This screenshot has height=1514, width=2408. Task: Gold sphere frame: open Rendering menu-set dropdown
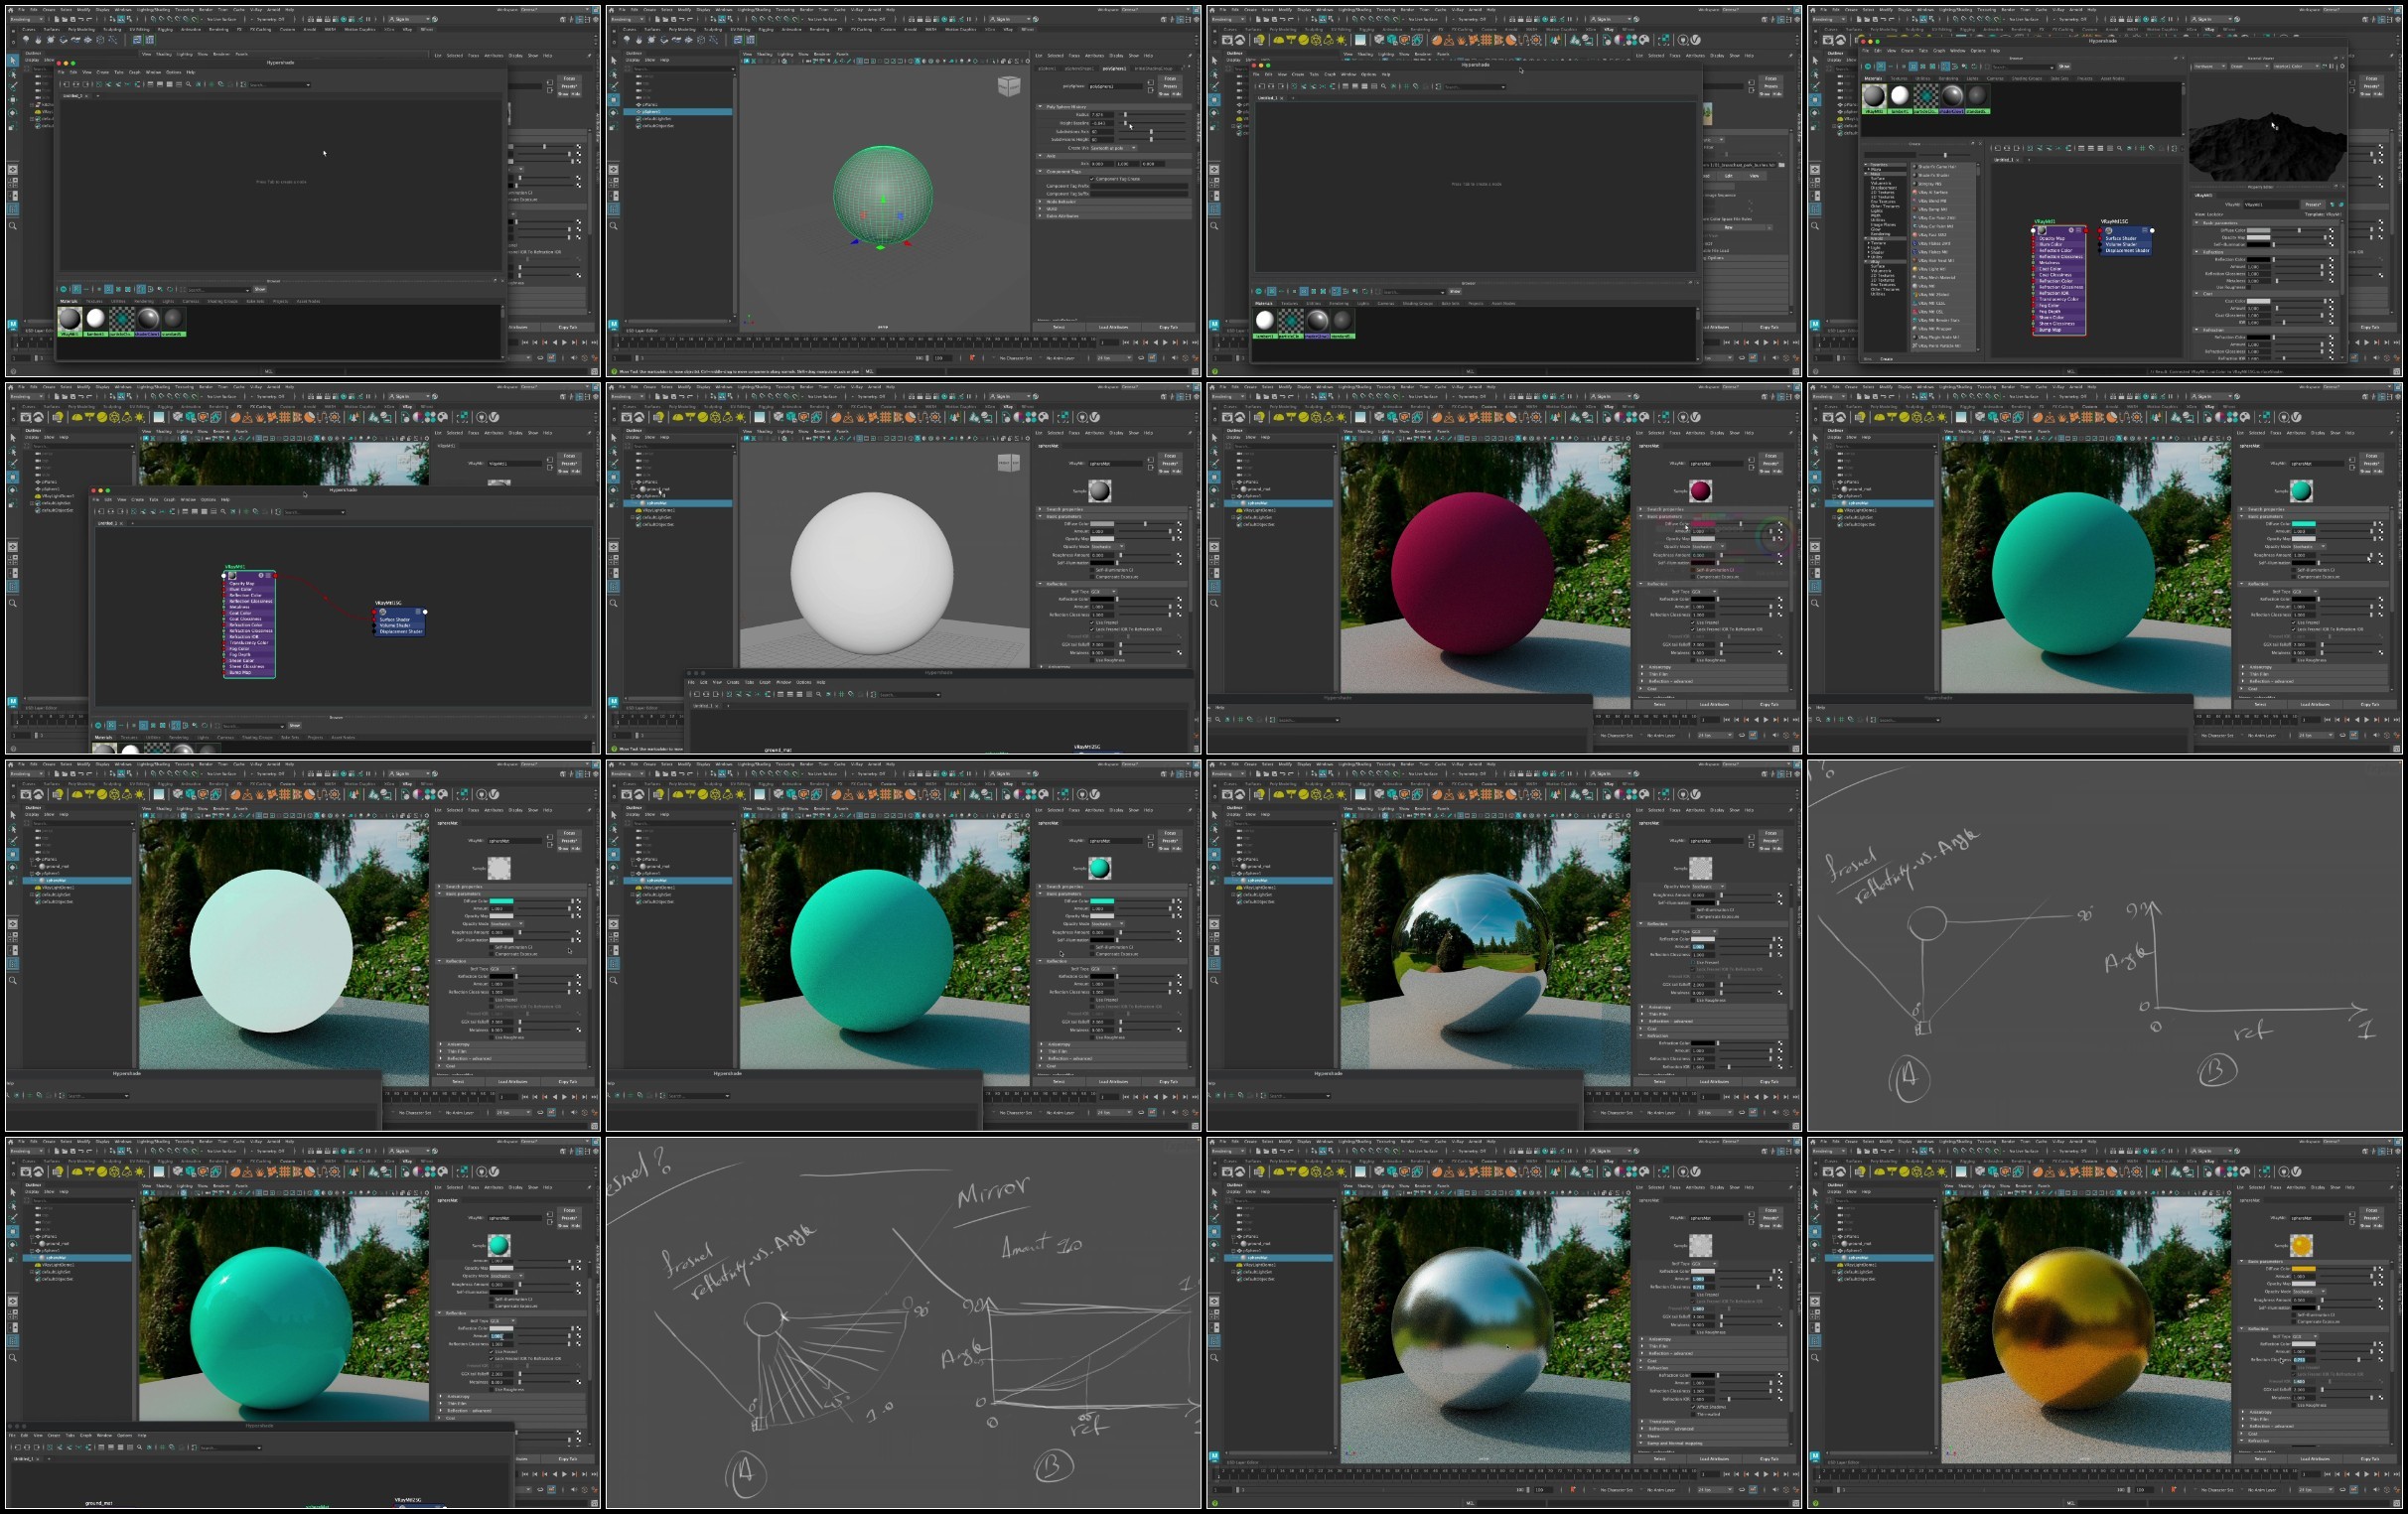[1829, 1151]
